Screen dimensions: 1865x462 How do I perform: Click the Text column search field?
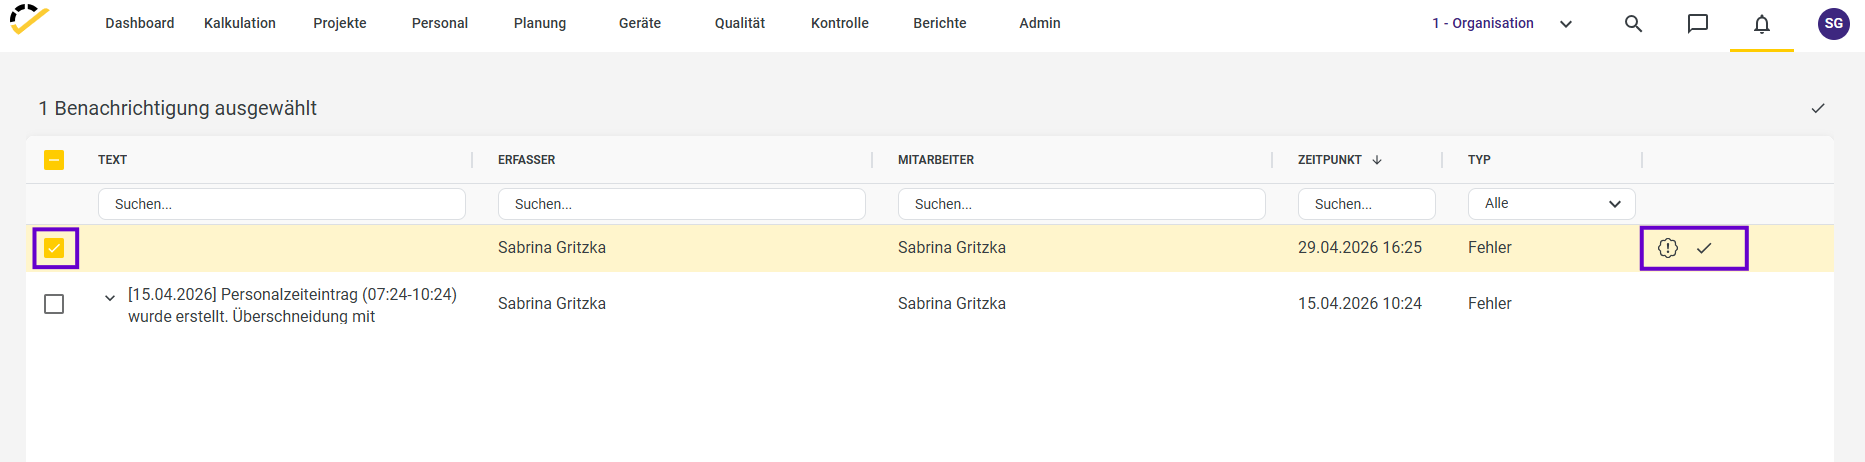[281, 204]
